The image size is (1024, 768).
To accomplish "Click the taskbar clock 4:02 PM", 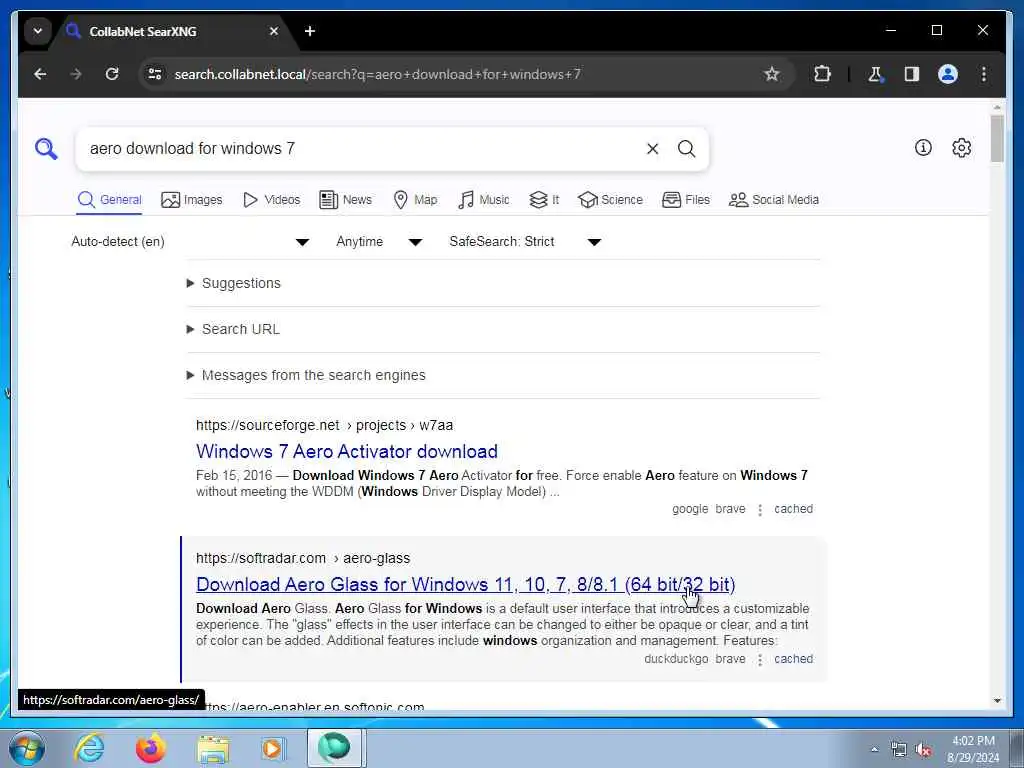I will coord(973,749).
